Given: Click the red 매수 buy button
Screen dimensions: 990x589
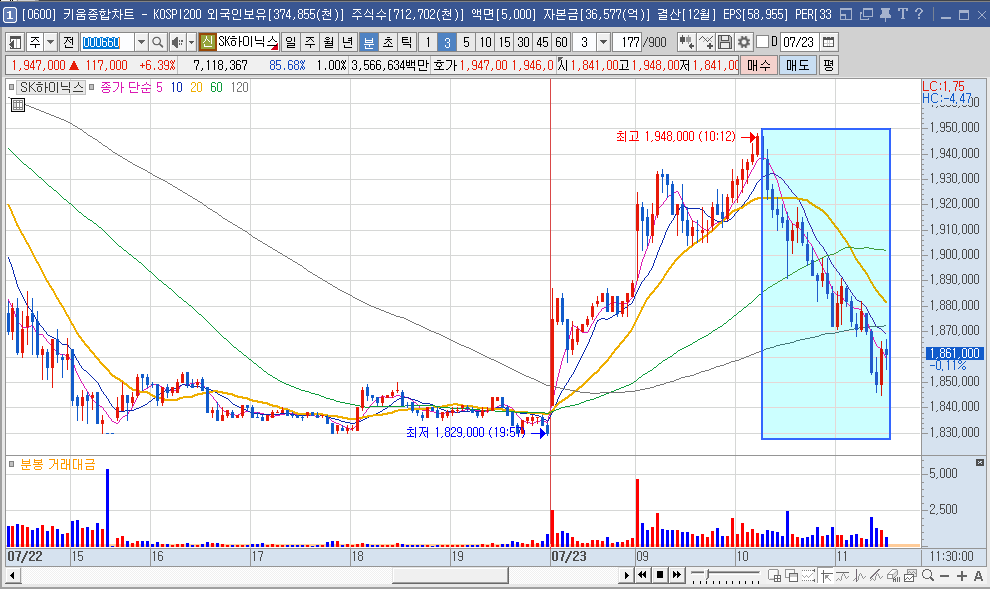Looking at the screenshot, I should 758,65.
